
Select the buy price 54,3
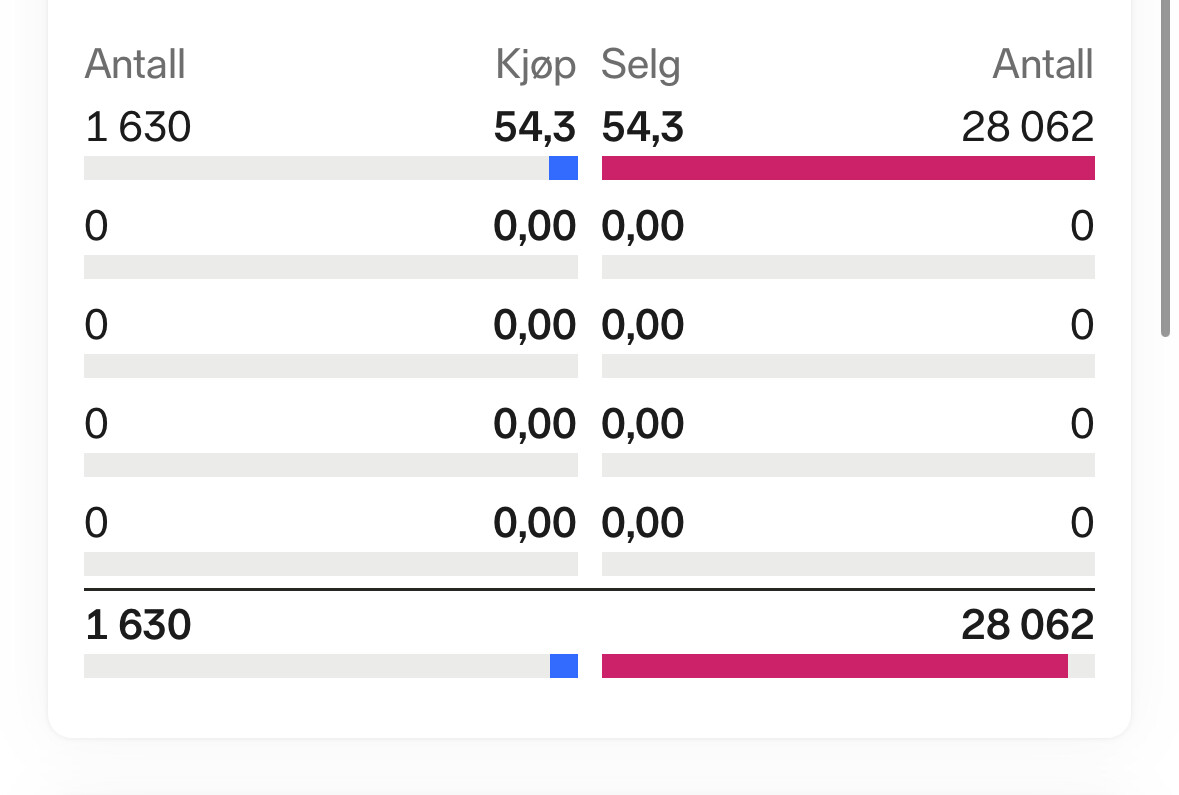click(x=535, y=127)
